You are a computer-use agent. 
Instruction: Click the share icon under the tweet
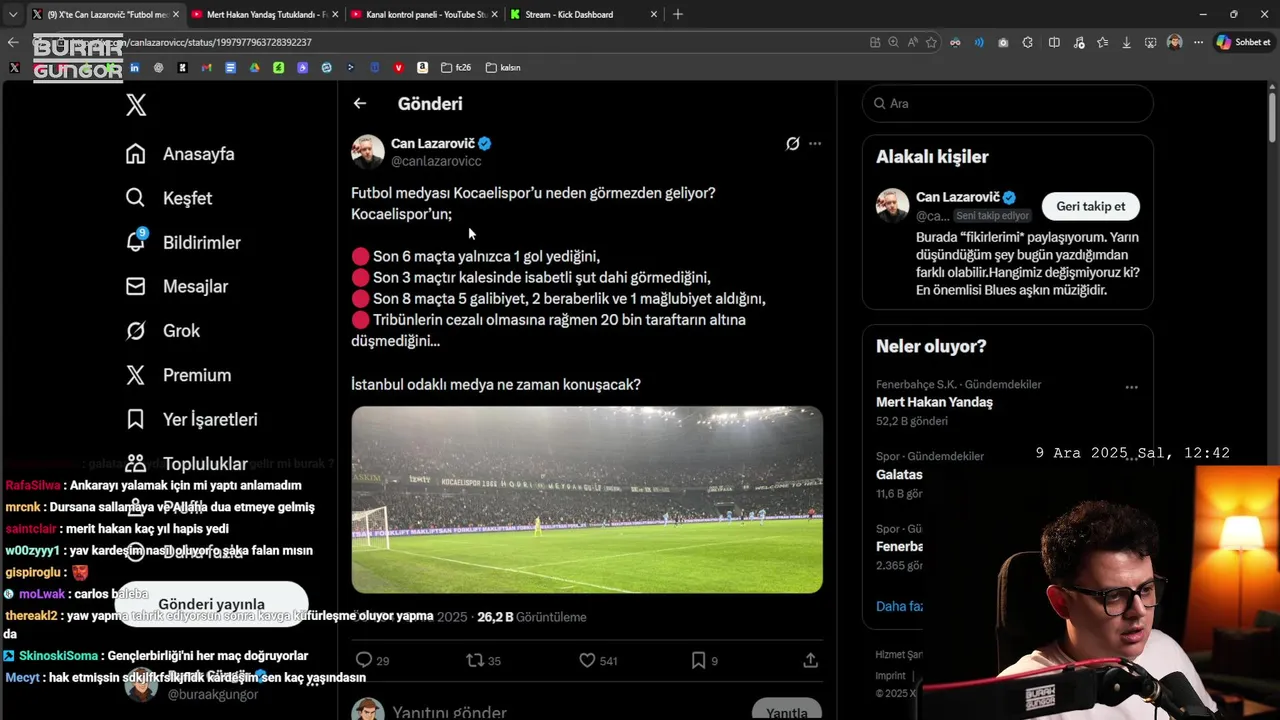tap(810, 660)
